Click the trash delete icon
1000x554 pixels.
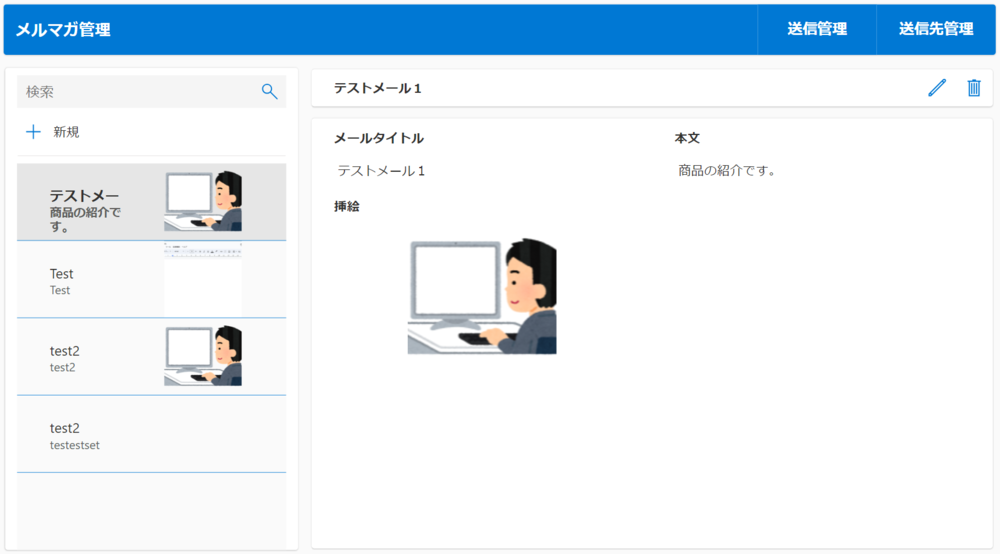(x=974, y=88)
